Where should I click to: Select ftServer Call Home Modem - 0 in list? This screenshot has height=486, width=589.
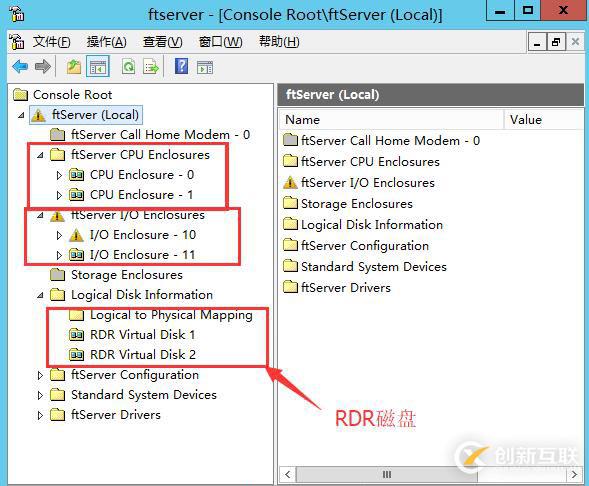click(391, 140)
